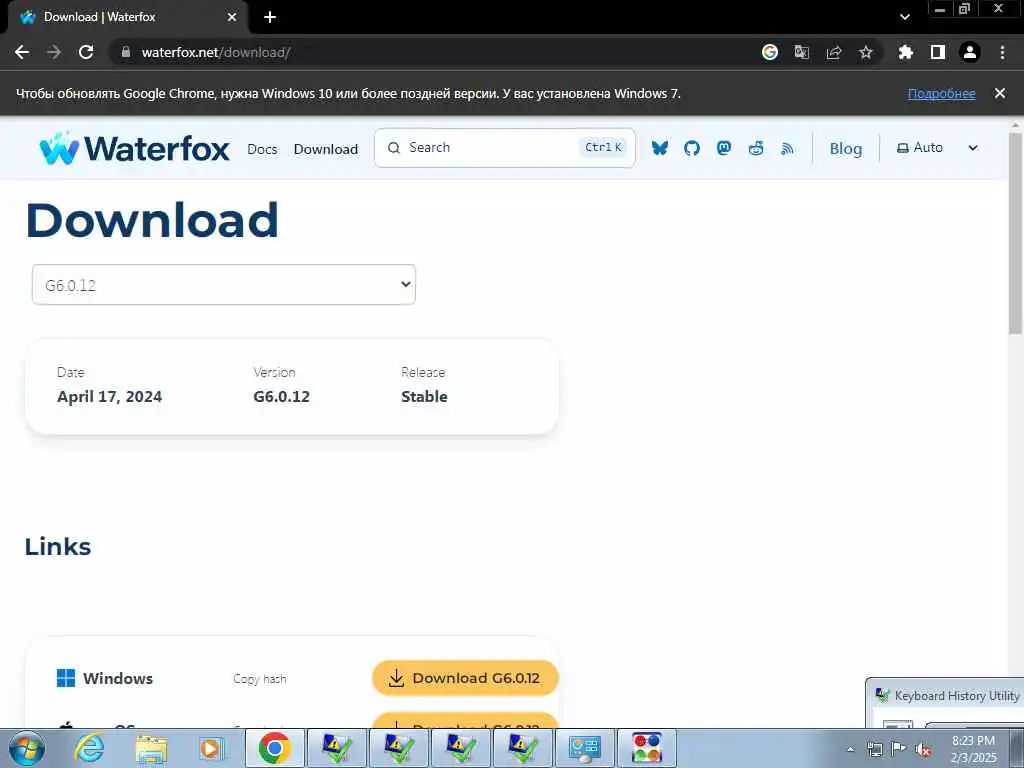The width and height of the screenshot is (1024, 768).
Task: Click the Windows logo icon in Links
Action: (x=66, y=679)
